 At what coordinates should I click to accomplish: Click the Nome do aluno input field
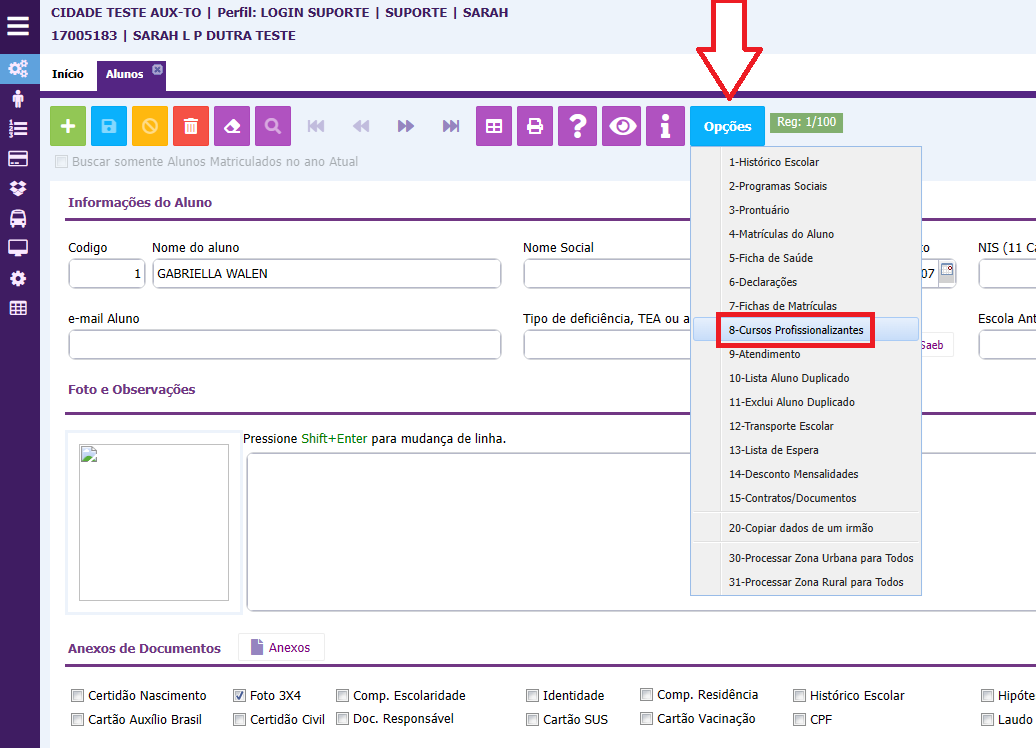326,274
